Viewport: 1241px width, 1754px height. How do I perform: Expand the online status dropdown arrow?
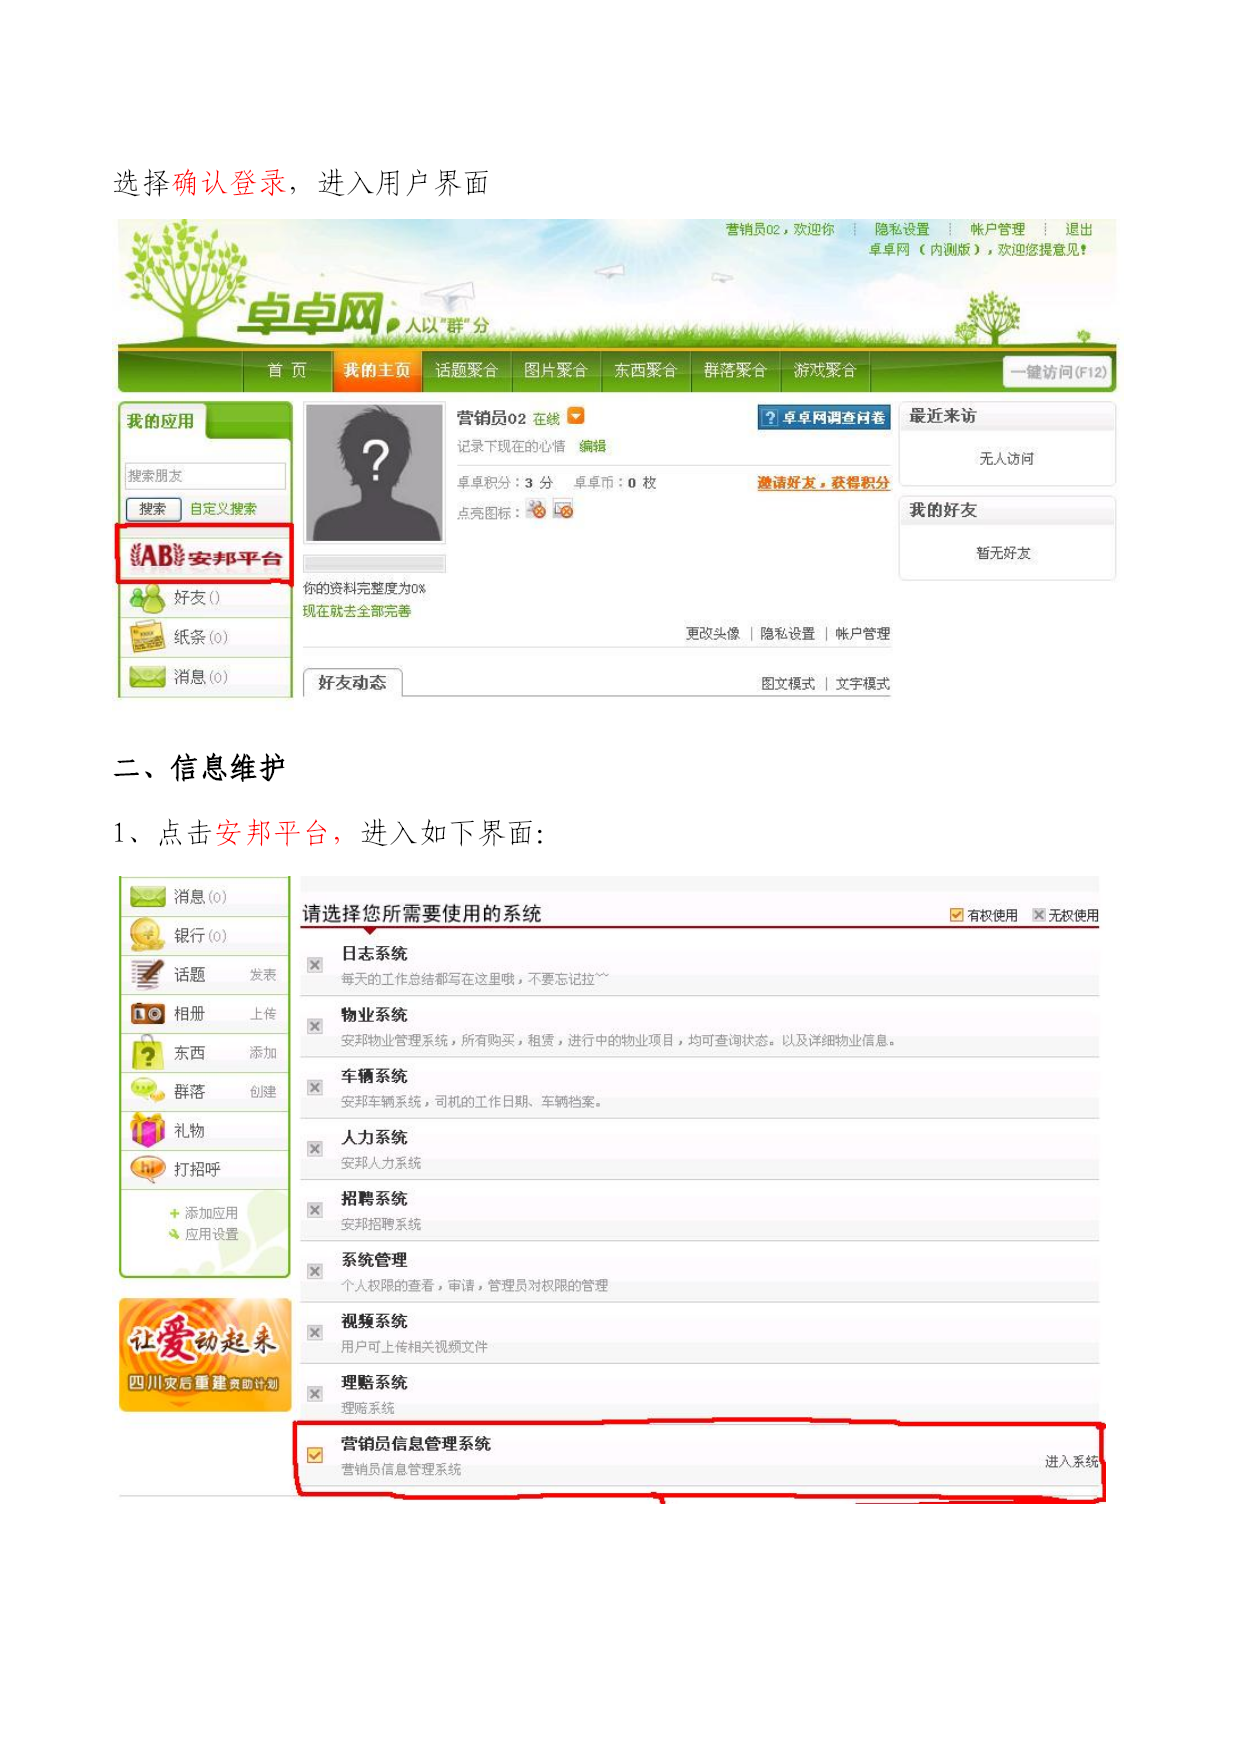[576, 416]
